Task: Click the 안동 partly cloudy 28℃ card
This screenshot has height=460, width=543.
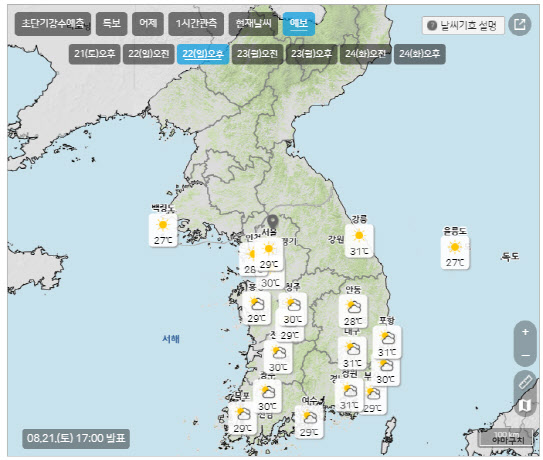Action: click(353, 311)
